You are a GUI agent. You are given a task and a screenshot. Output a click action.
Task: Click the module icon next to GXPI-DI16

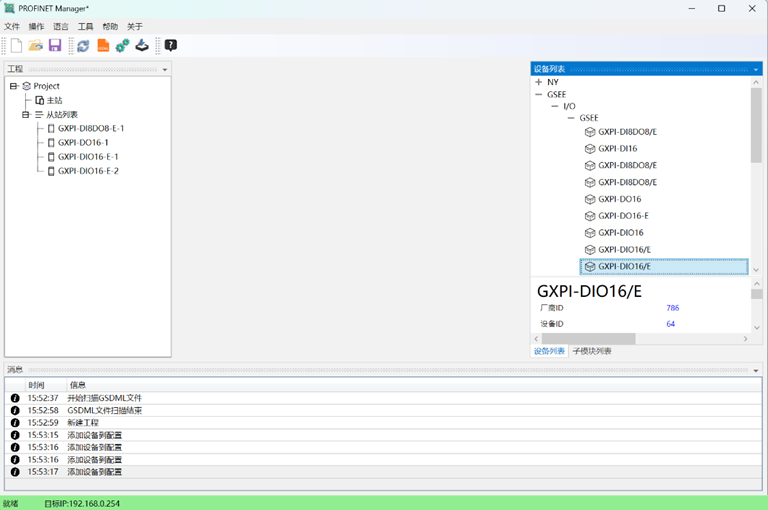[x=590, y=149]
